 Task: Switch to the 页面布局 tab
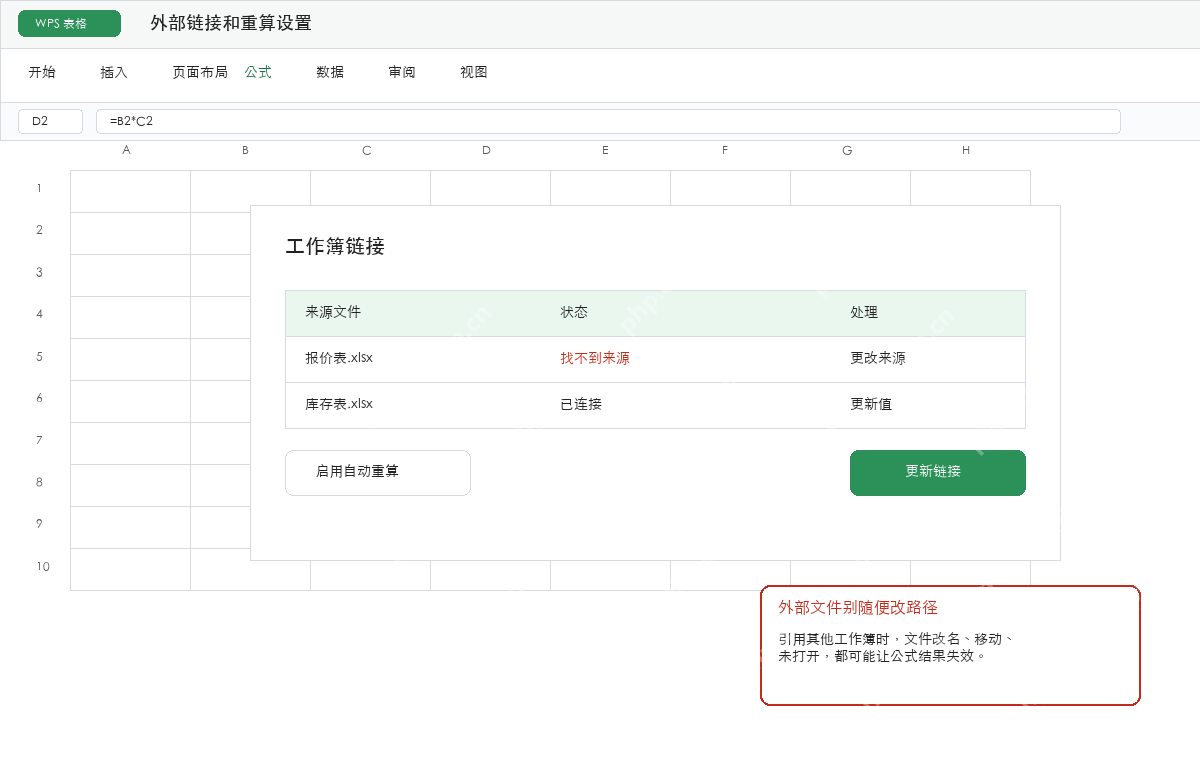(x=200, y=72)
